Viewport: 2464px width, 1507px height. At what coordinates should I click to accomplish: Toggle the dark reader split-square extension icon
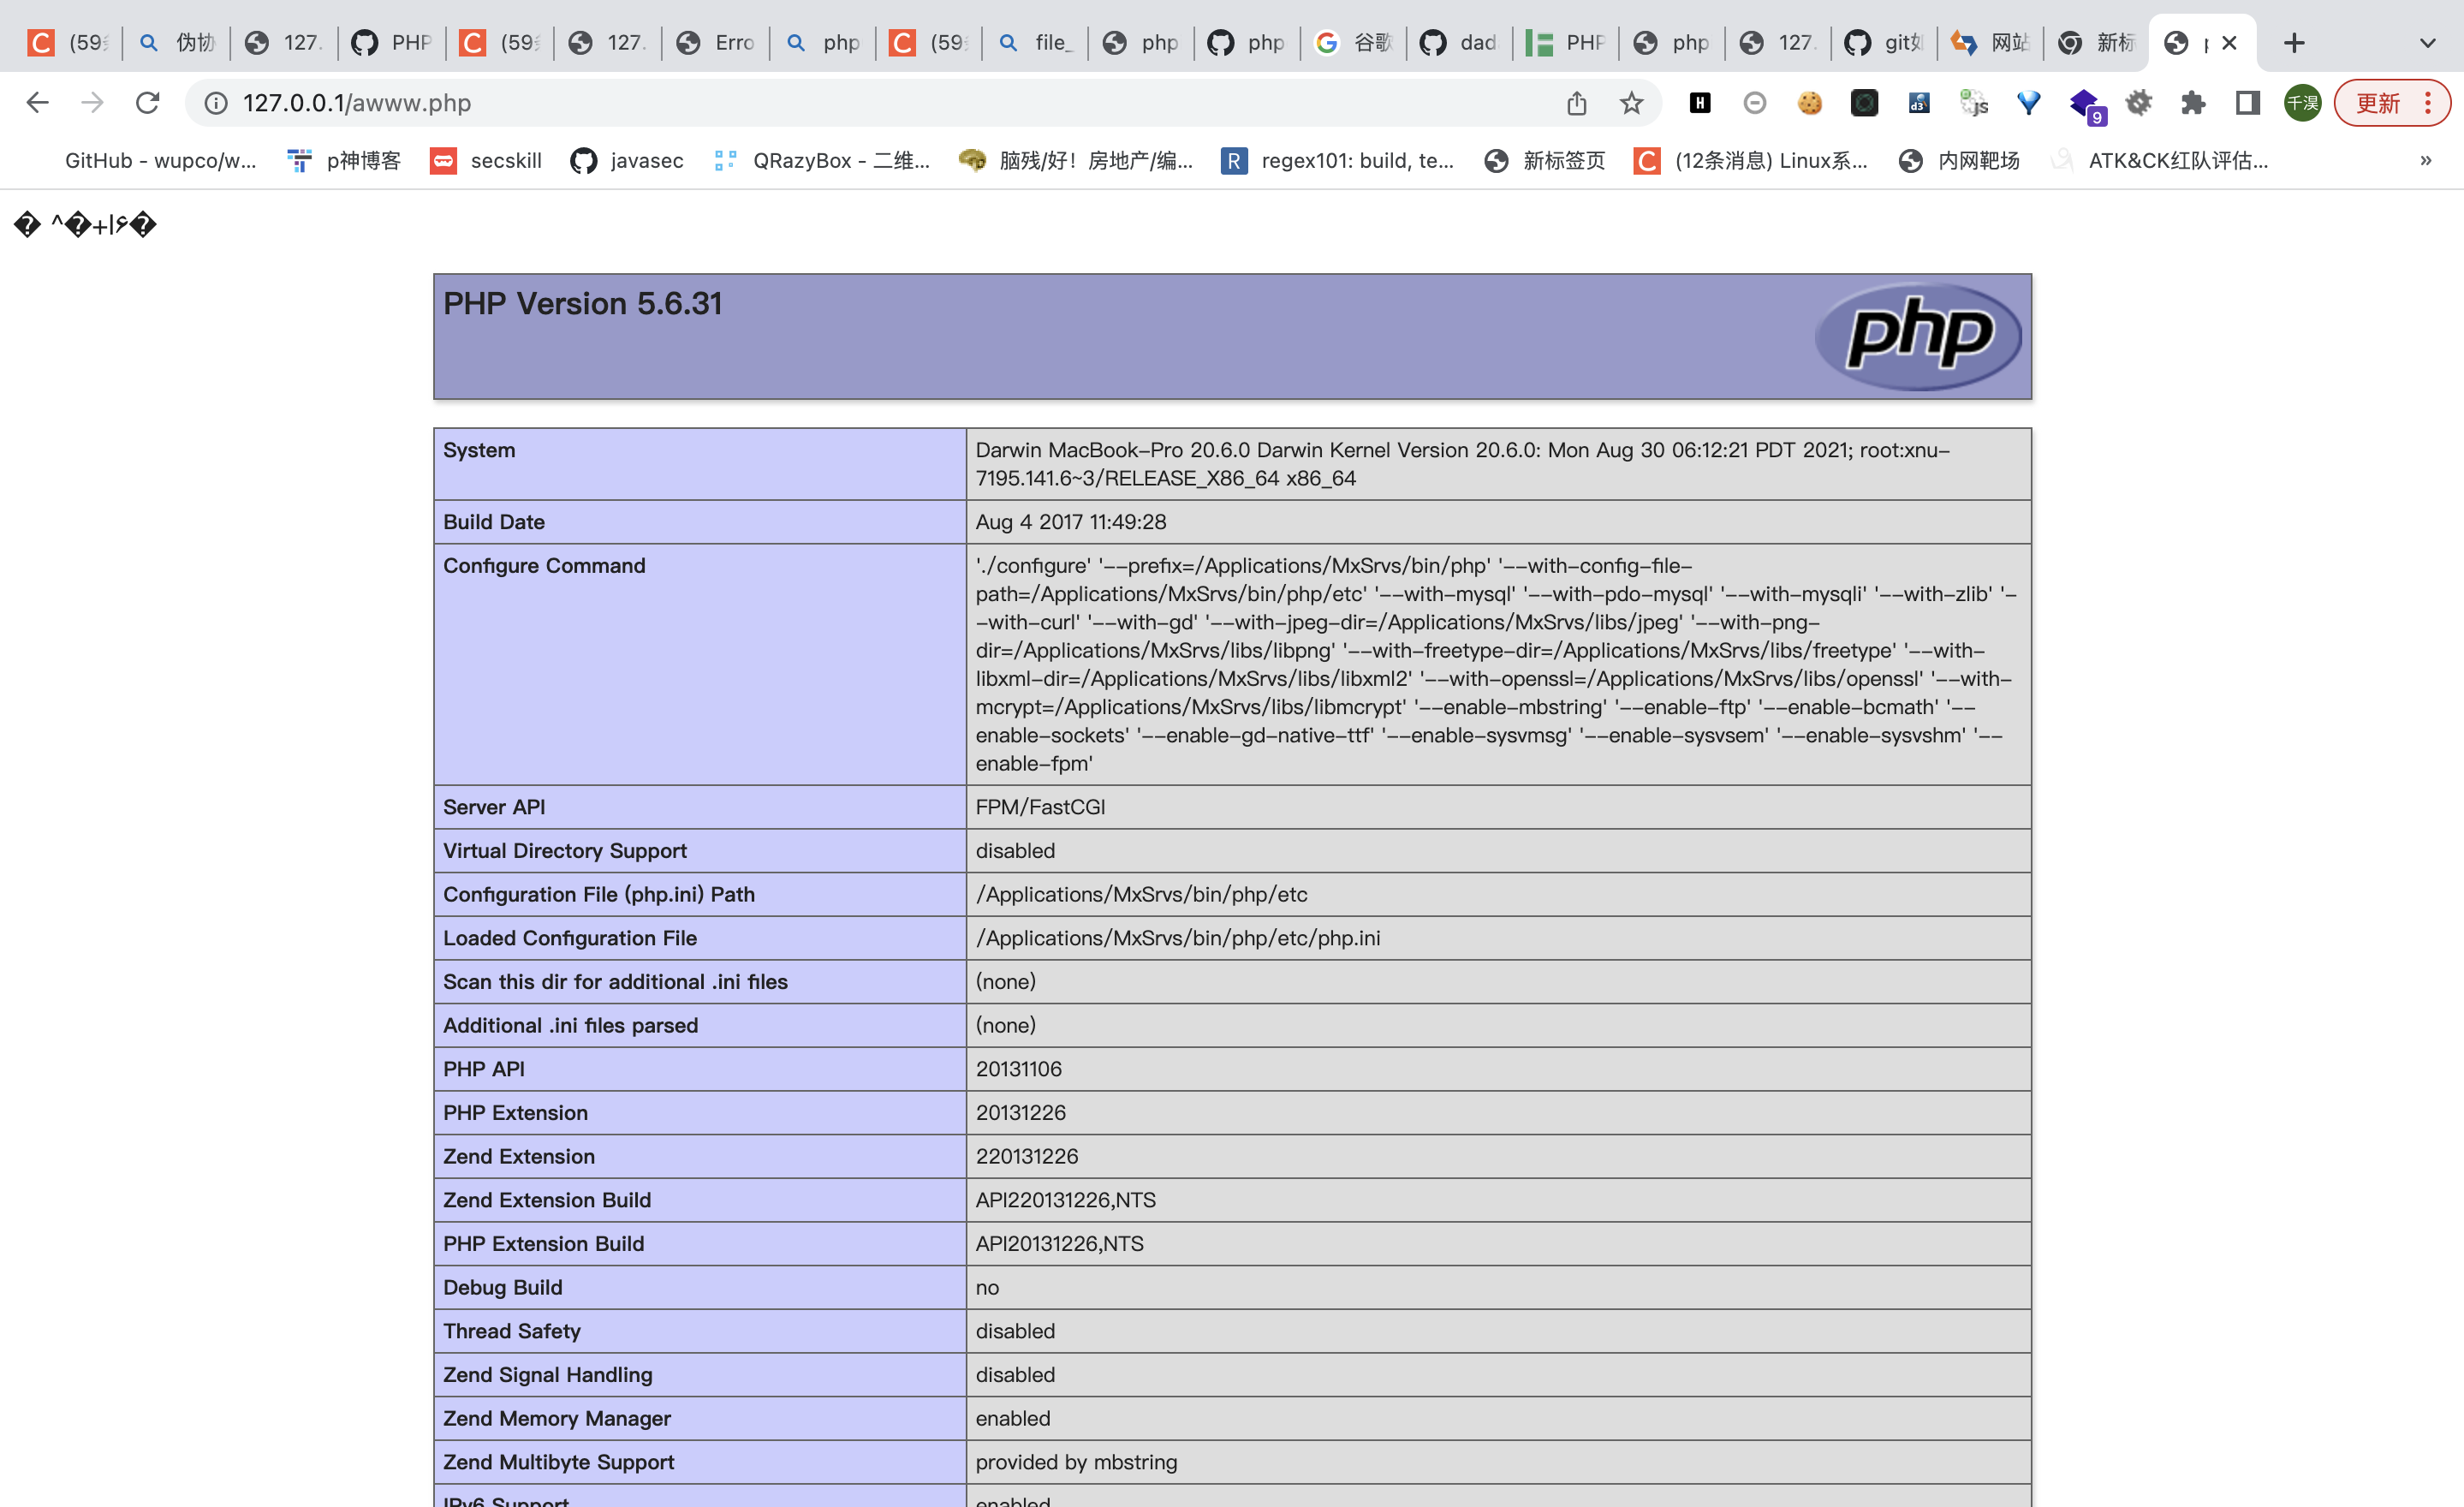pyautogui.click(x=2246, y=103)
